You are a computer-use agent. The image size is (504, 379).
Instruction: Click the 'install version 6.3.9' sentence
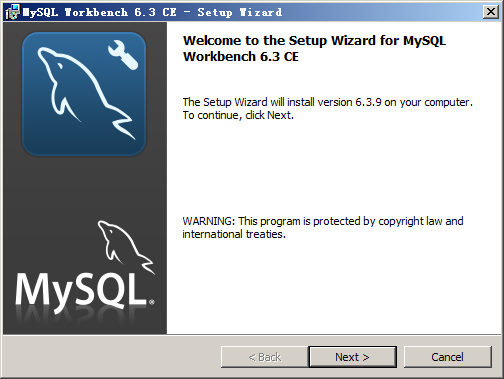click(x=328, y=102)
